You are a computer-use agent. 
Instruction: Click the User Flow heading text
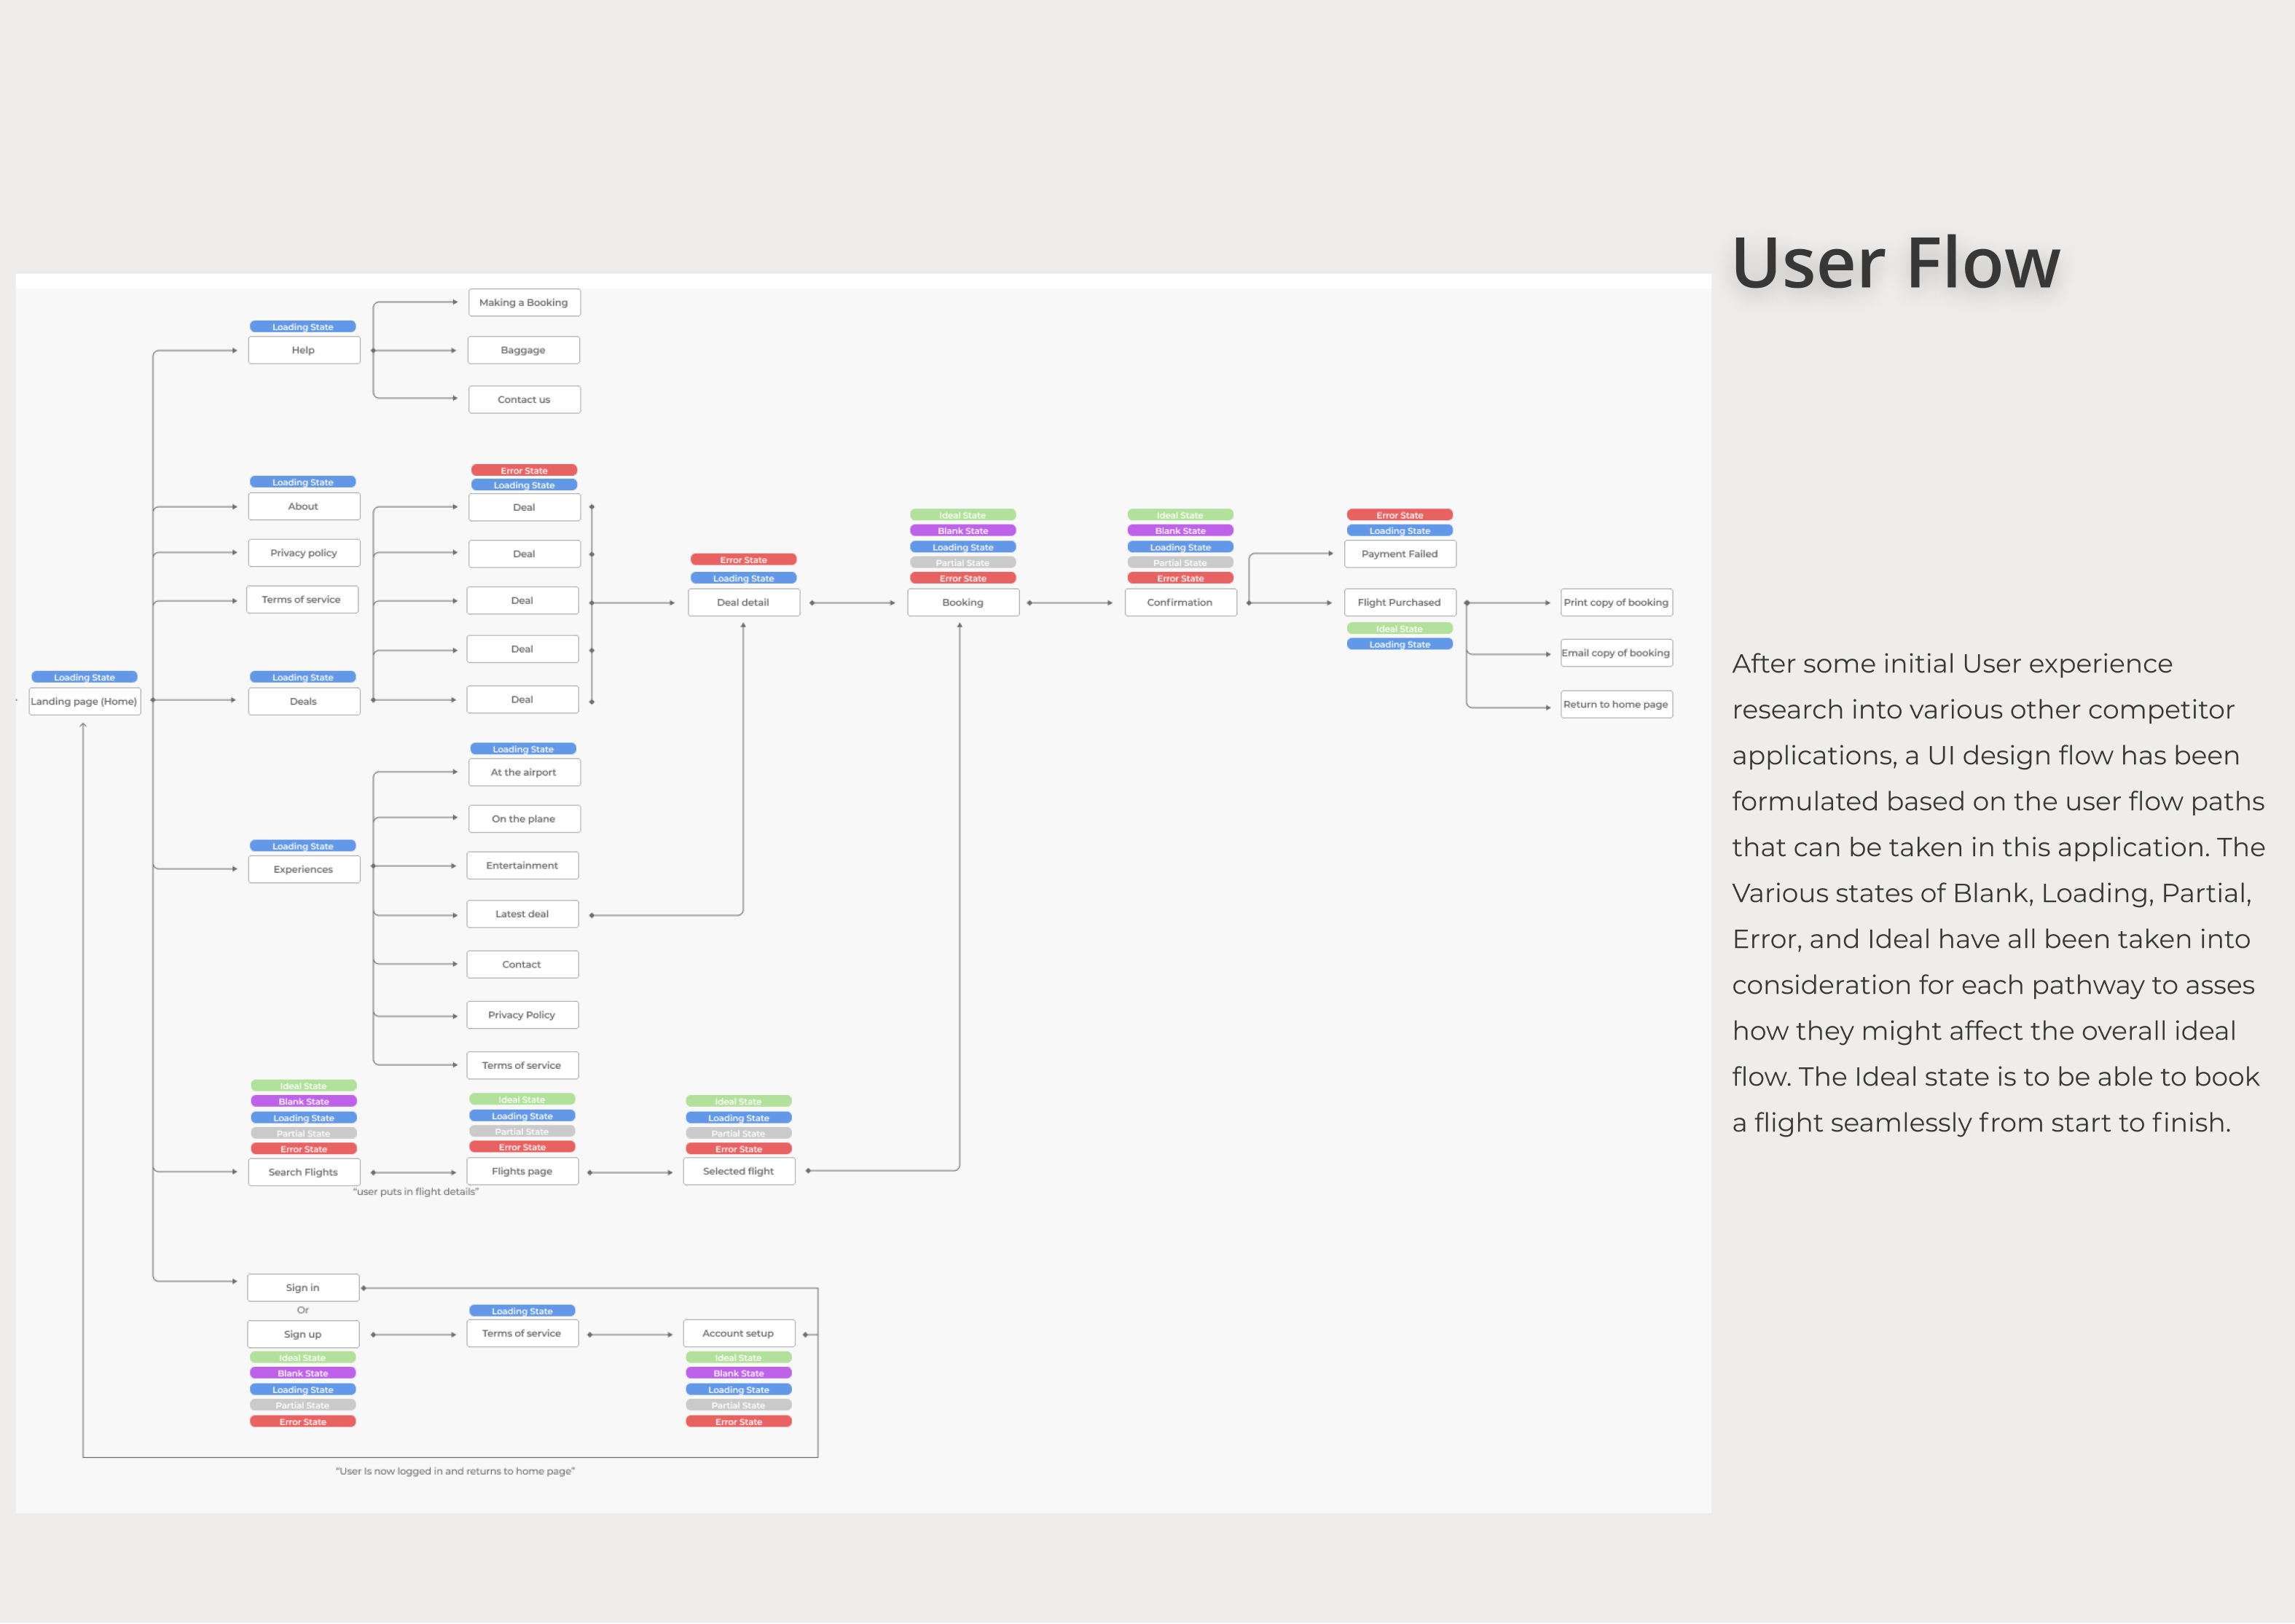coord(1896,263)
